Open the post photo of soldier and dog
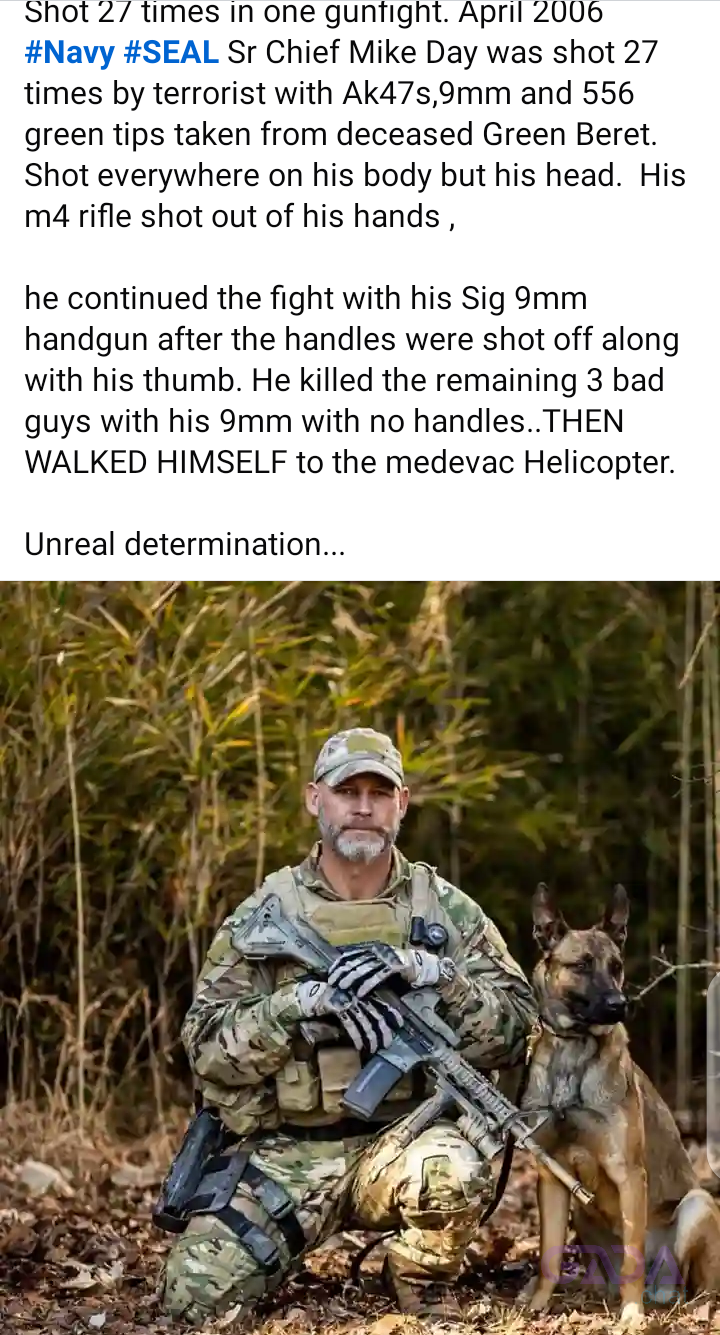 click(x=360, y=958)
